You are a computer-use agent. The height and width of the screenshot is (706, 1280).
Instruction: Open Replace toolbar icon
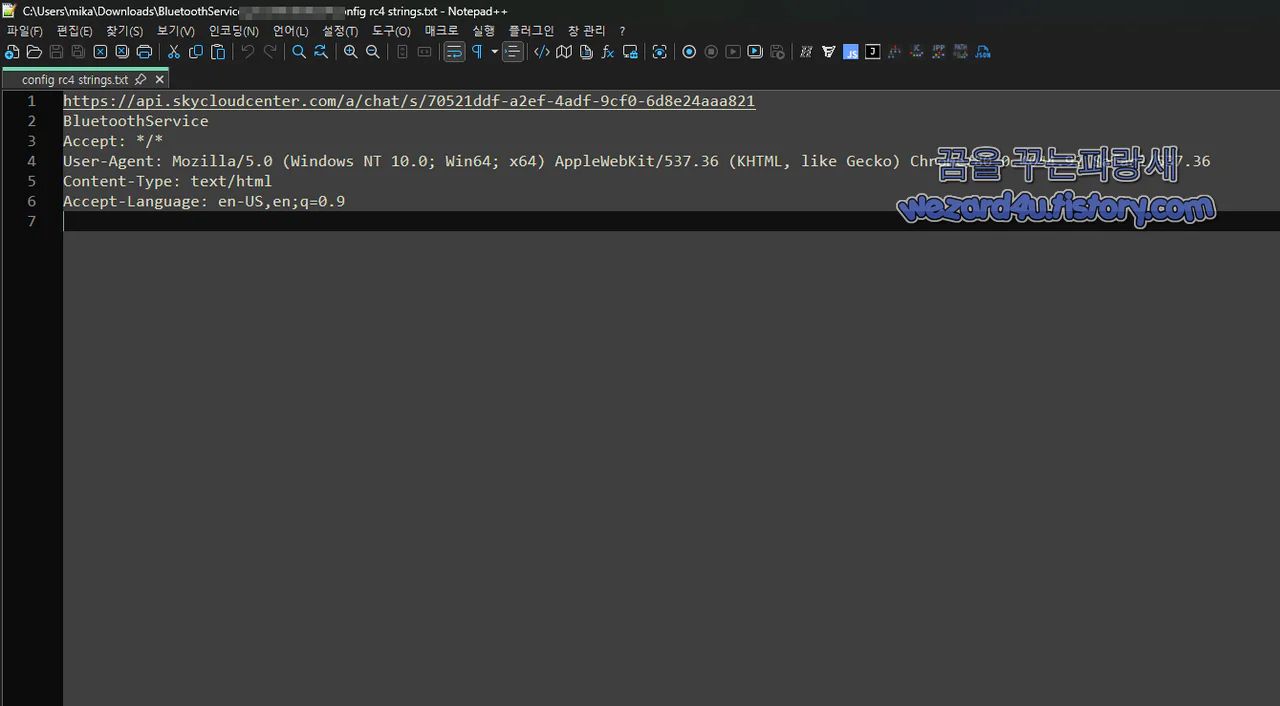tap(321, 52)
